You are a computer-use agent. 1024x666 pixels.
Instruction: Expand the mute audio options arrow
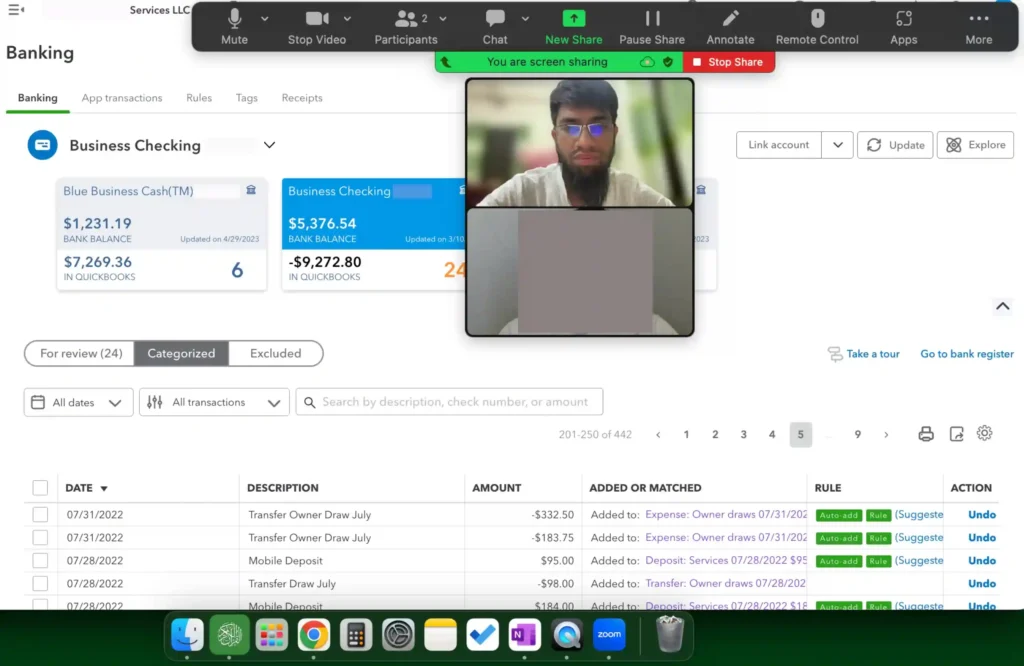coord(264,19)
